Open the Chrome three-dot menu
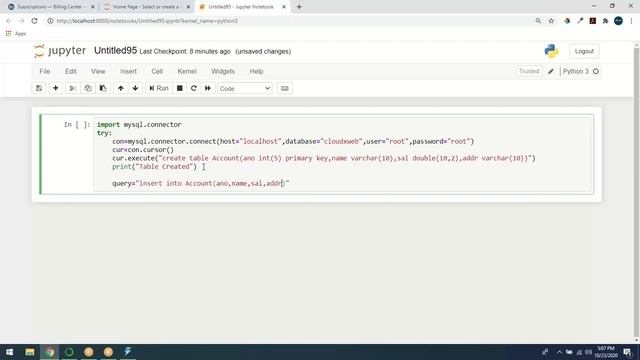This screenshot has height=360, width=640. click(x=631, y=21)
